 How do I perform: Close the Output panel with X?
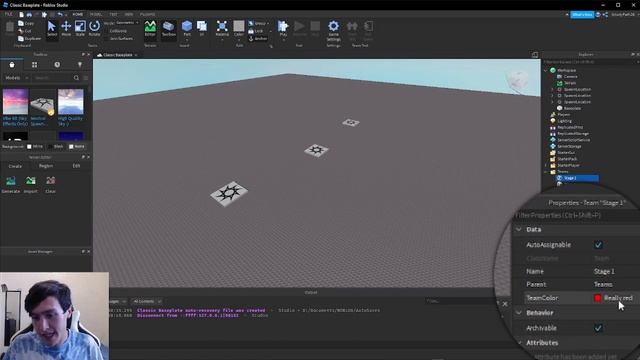(505, 304)
